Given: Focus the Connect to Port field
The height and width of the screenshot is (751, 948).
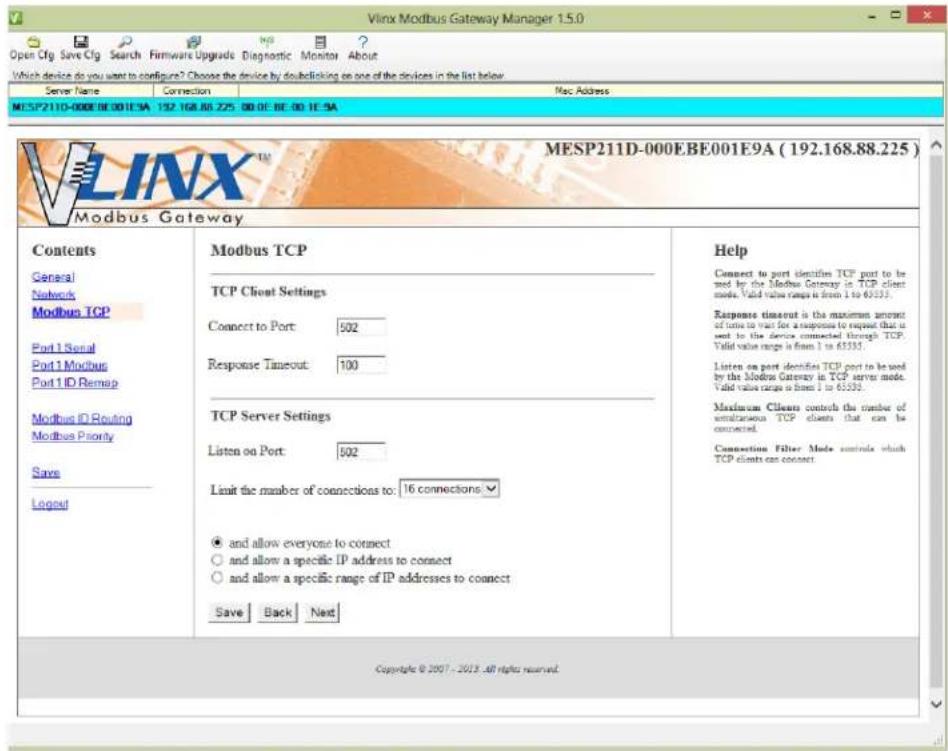Looking at the screenshot, I should click(361, 327).
